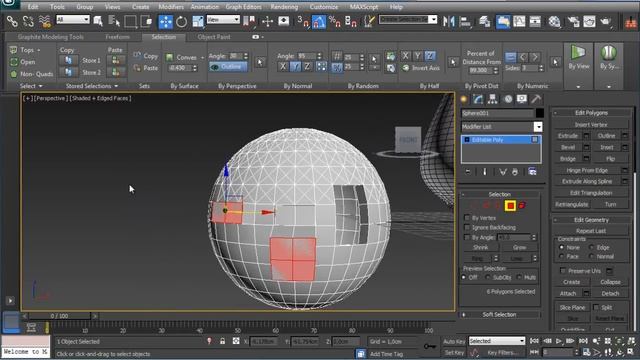Select the Select and Rotate tool
Image resolution: width=640 pixels, height=360 pixels.
coord(182,21)
